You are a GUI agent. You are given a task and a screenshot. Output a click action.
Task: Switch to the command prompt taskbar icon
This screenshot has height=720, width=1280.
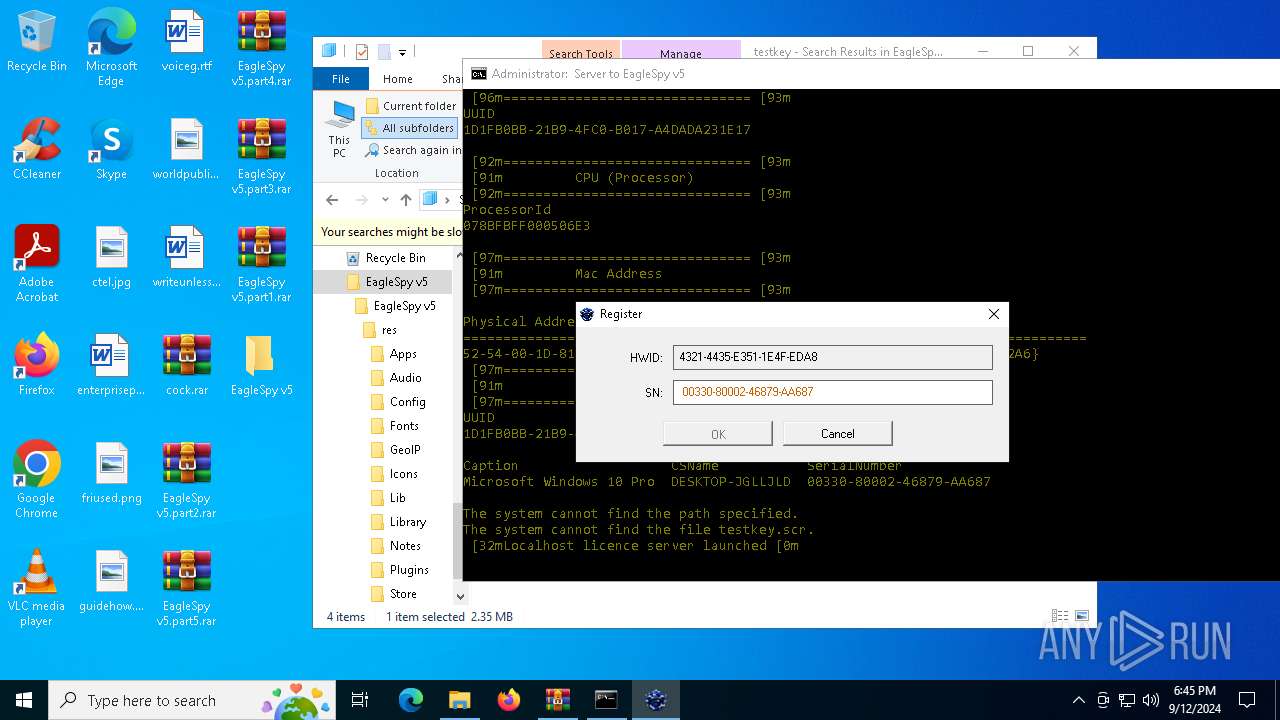[x=606, y=700]
